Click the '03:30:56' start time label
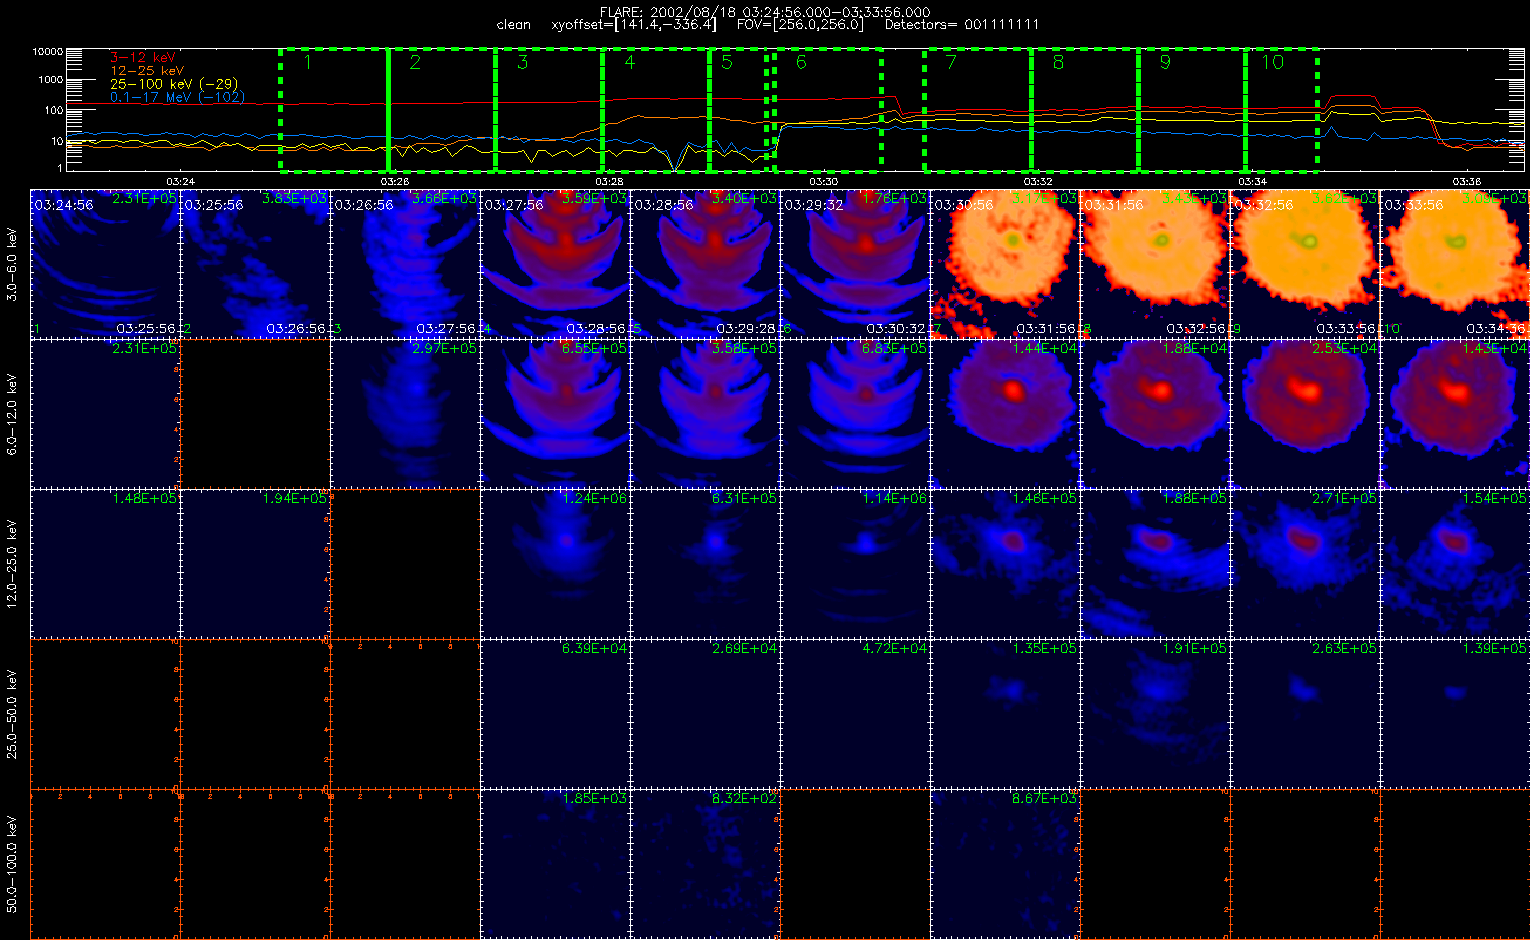 point(964,205)
